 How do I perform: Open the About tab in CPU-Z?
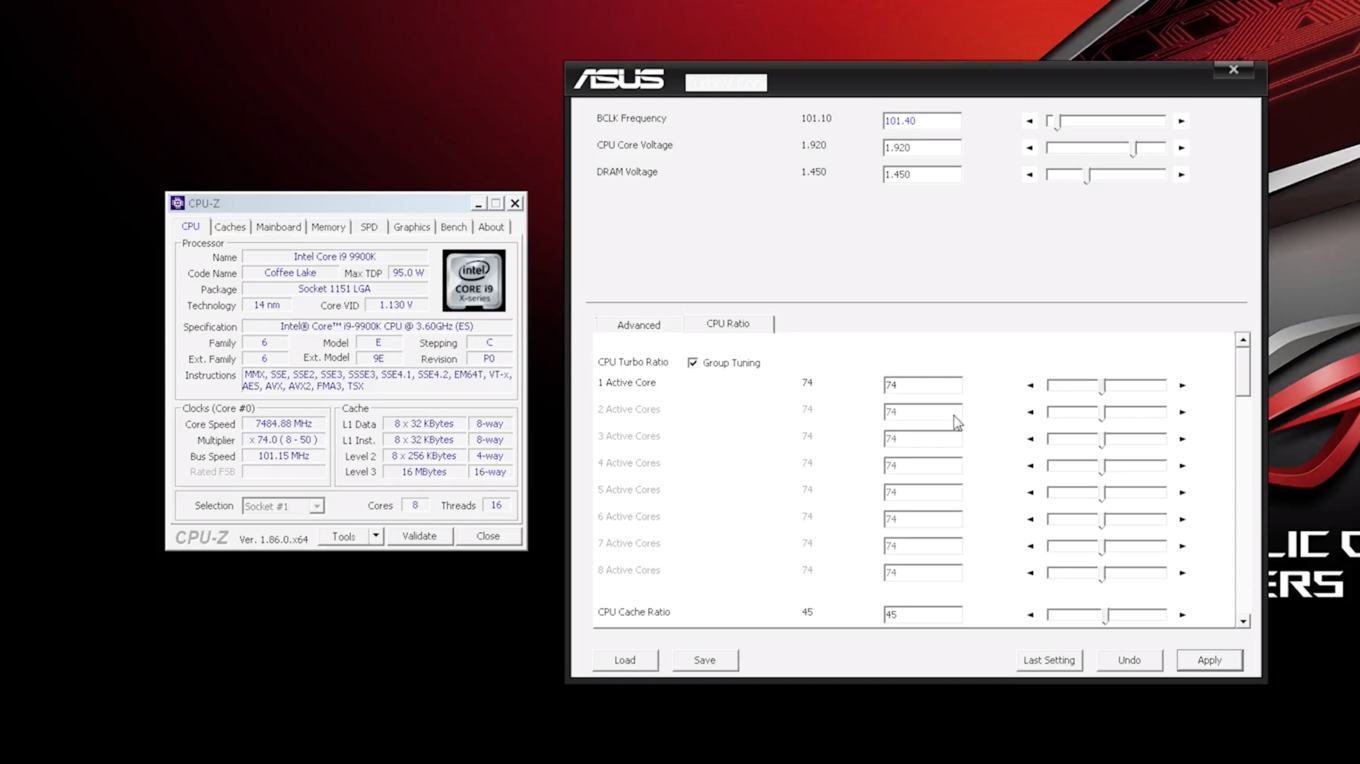point(491,227)
